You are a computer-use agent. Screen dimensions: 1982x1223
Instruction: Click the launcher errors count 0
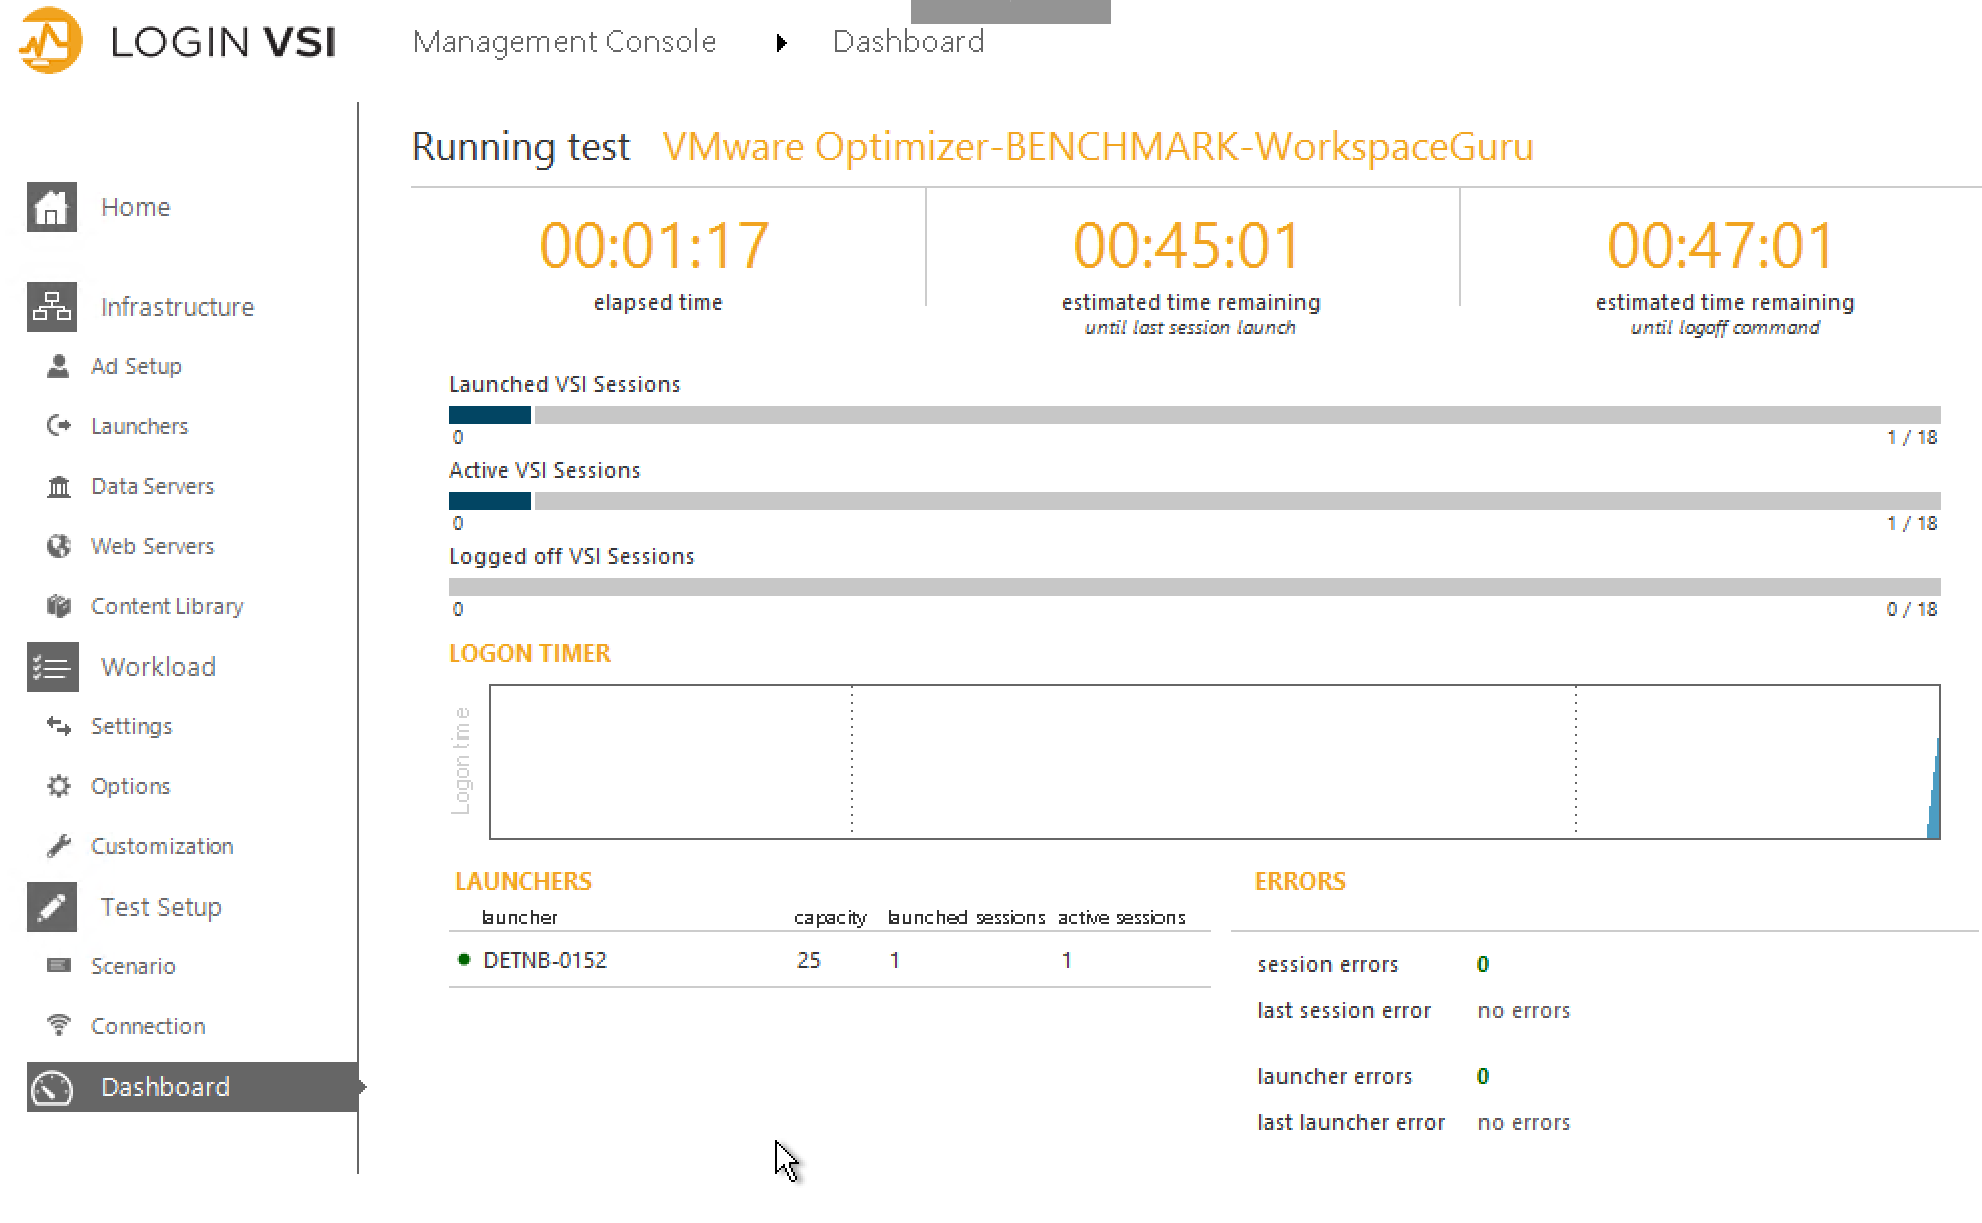1483,1076
